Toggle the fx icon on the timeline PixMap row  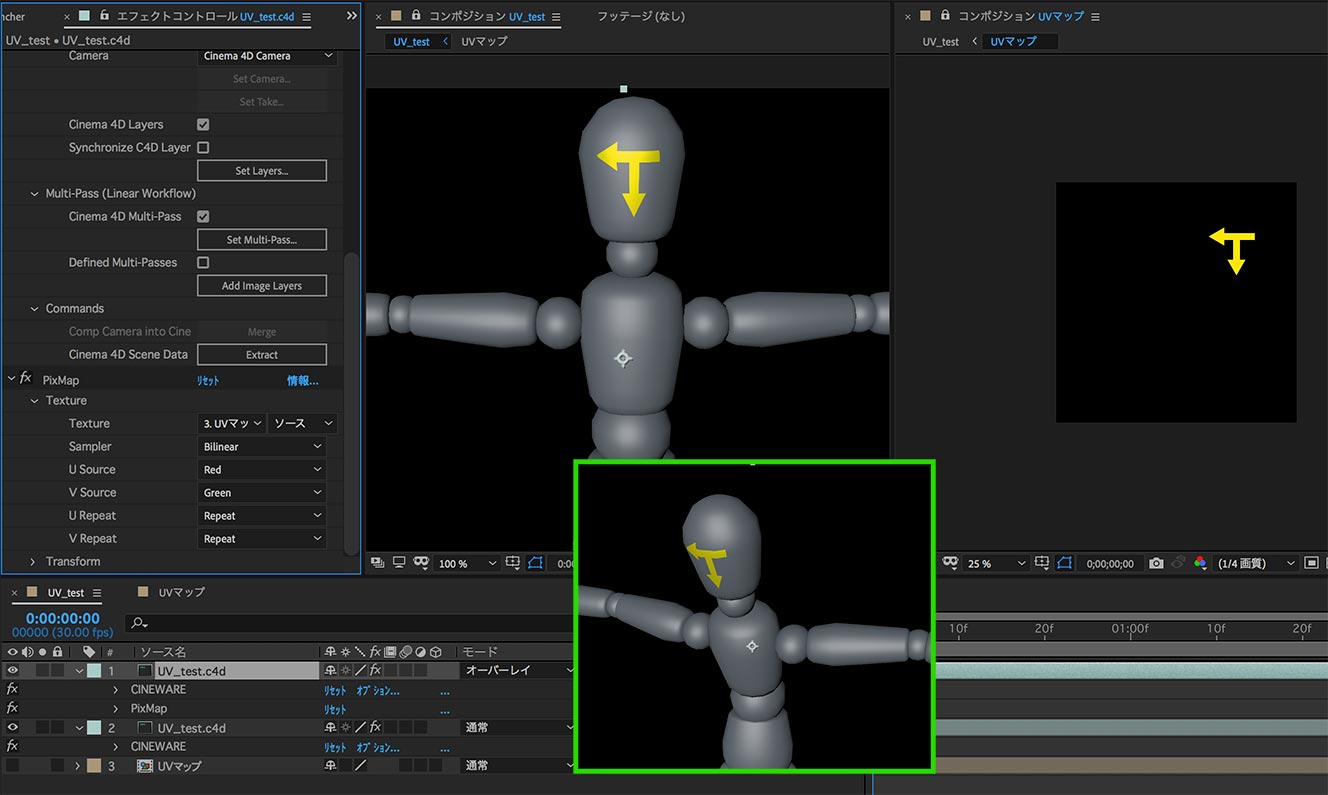[x=12, y=709]
